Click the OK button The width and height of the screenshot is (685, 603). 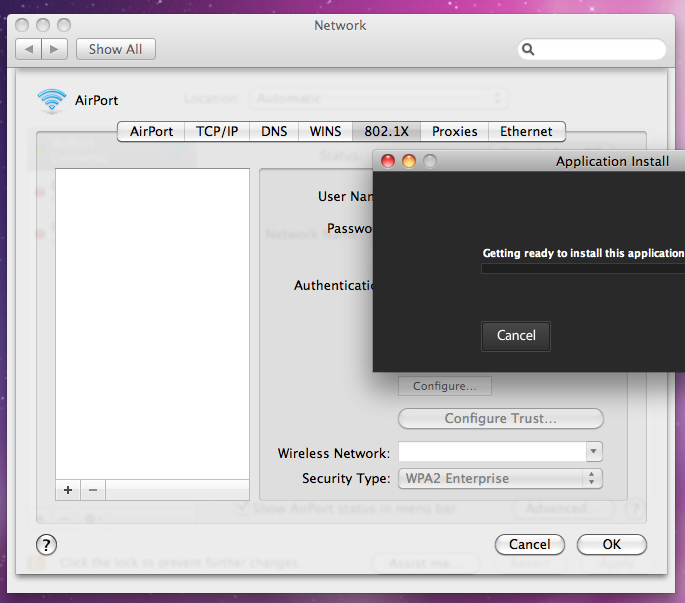click(x=612, y=544)
